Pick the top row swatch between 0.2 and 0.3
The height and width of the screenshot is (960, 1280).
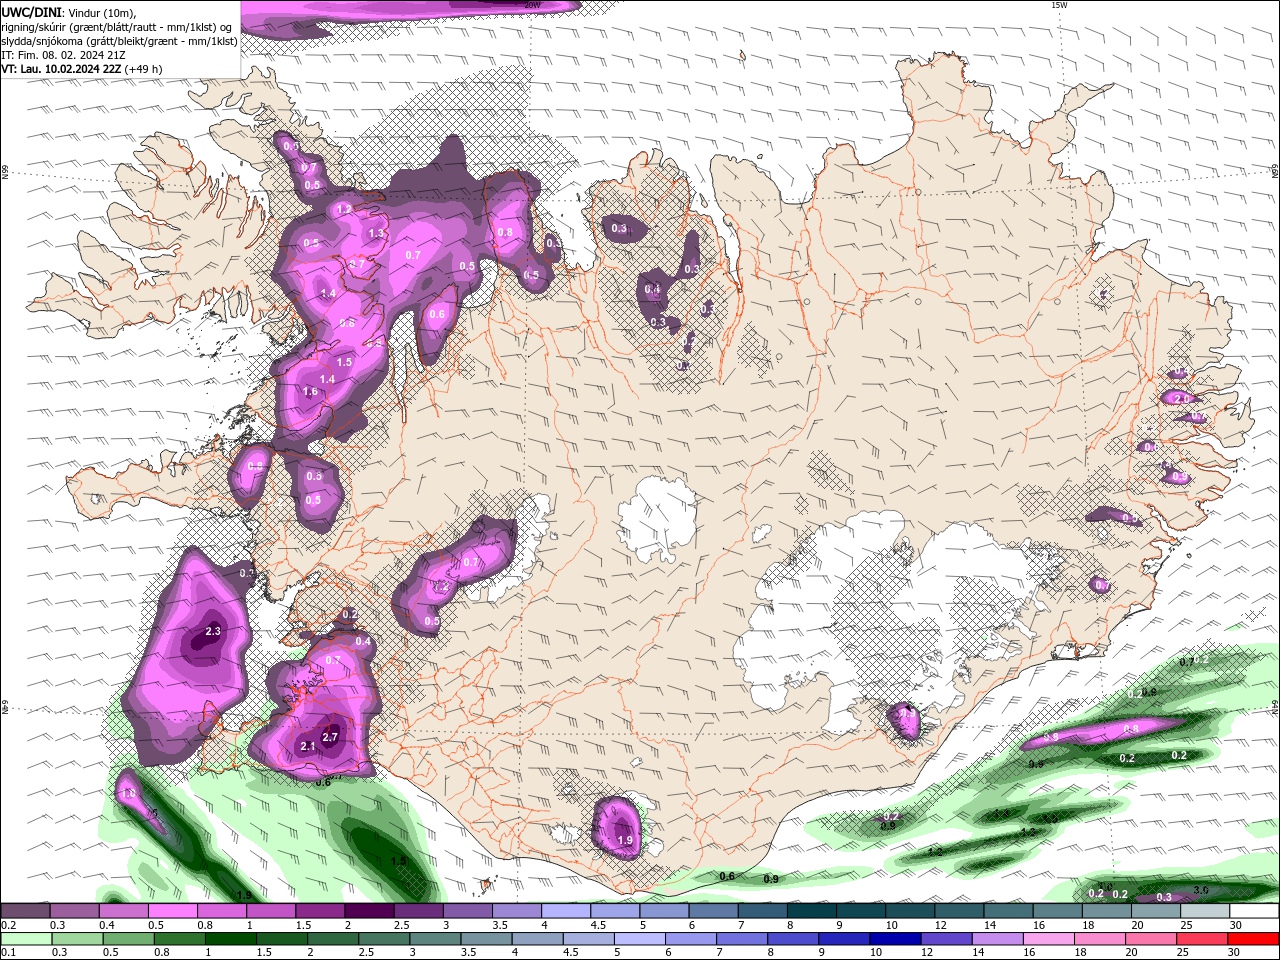(25, 911)
